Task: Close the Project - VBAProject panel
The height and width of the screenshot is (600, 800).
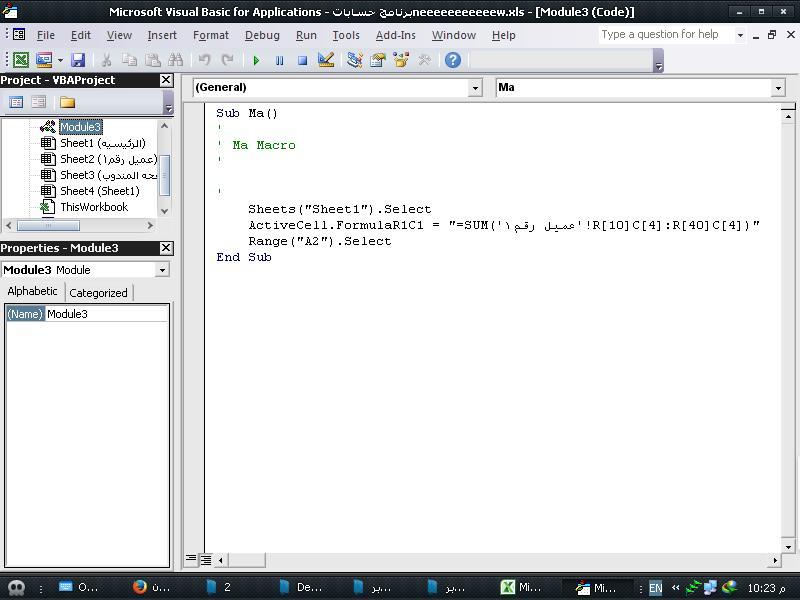Action: click(166, 80)
